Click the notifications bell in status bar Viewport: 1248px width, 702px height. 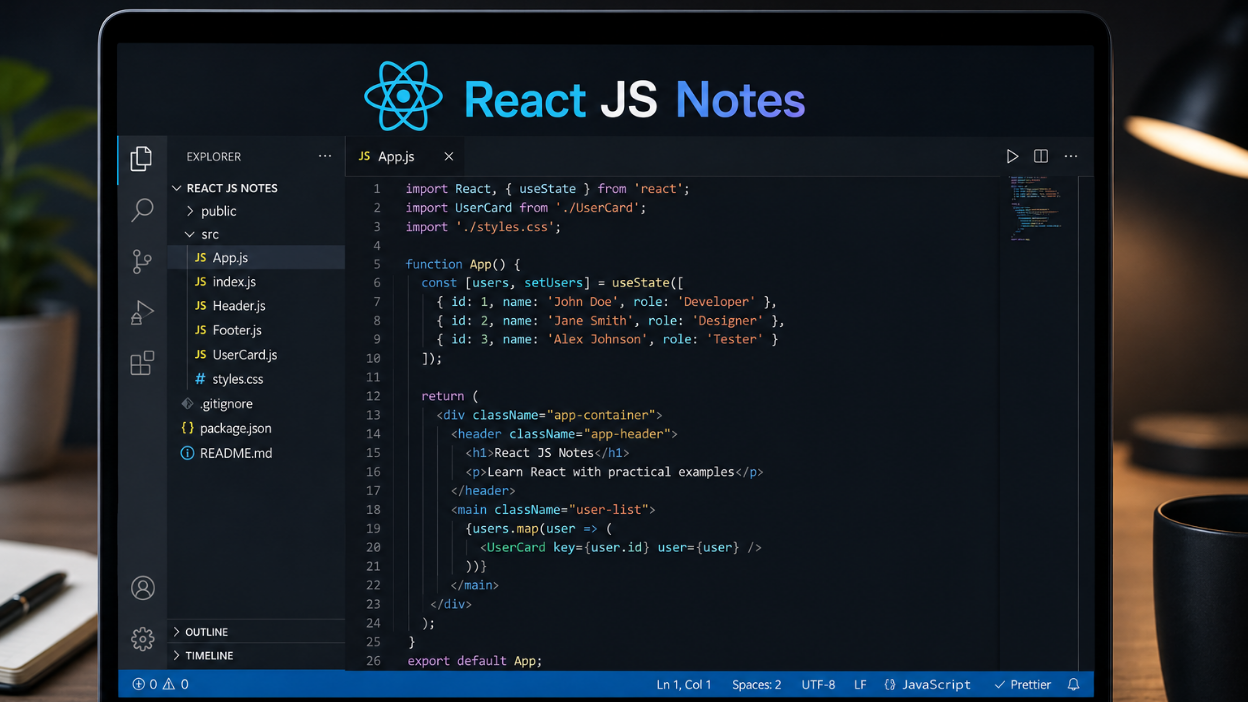[1074, 685]
